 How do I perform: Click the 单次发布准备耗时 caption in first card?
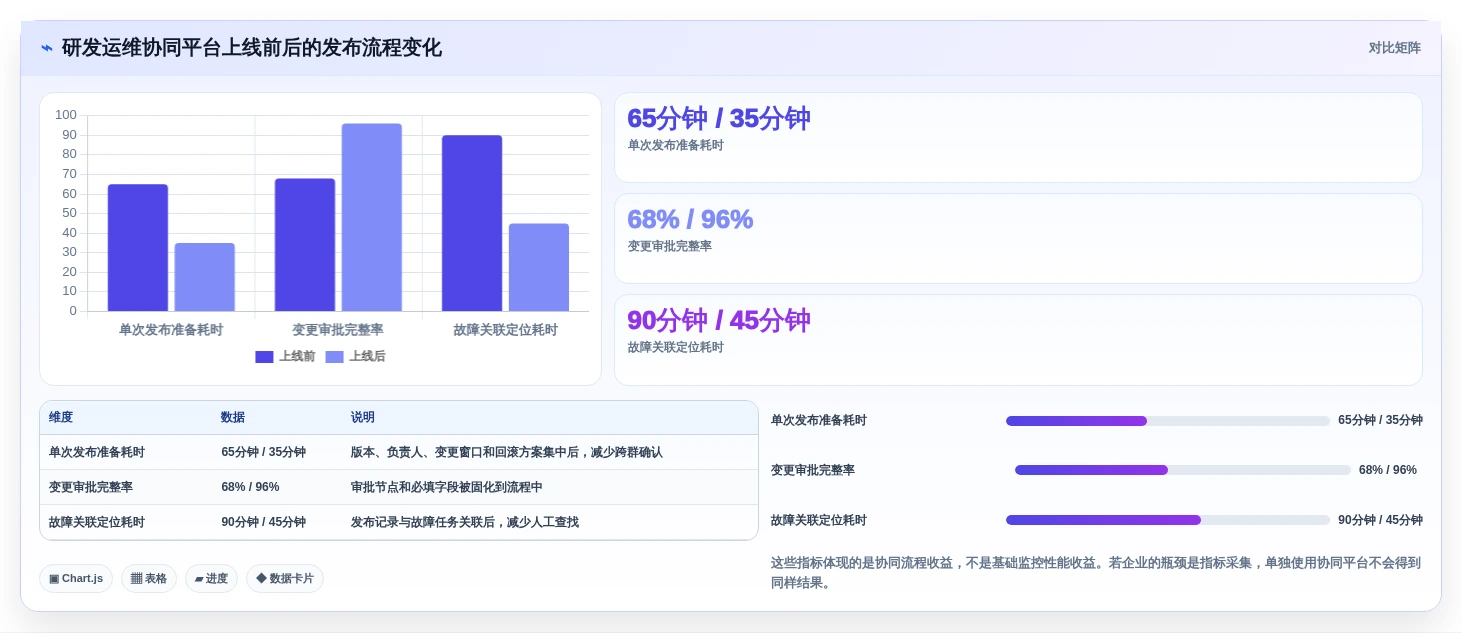(x=675, y=145)
